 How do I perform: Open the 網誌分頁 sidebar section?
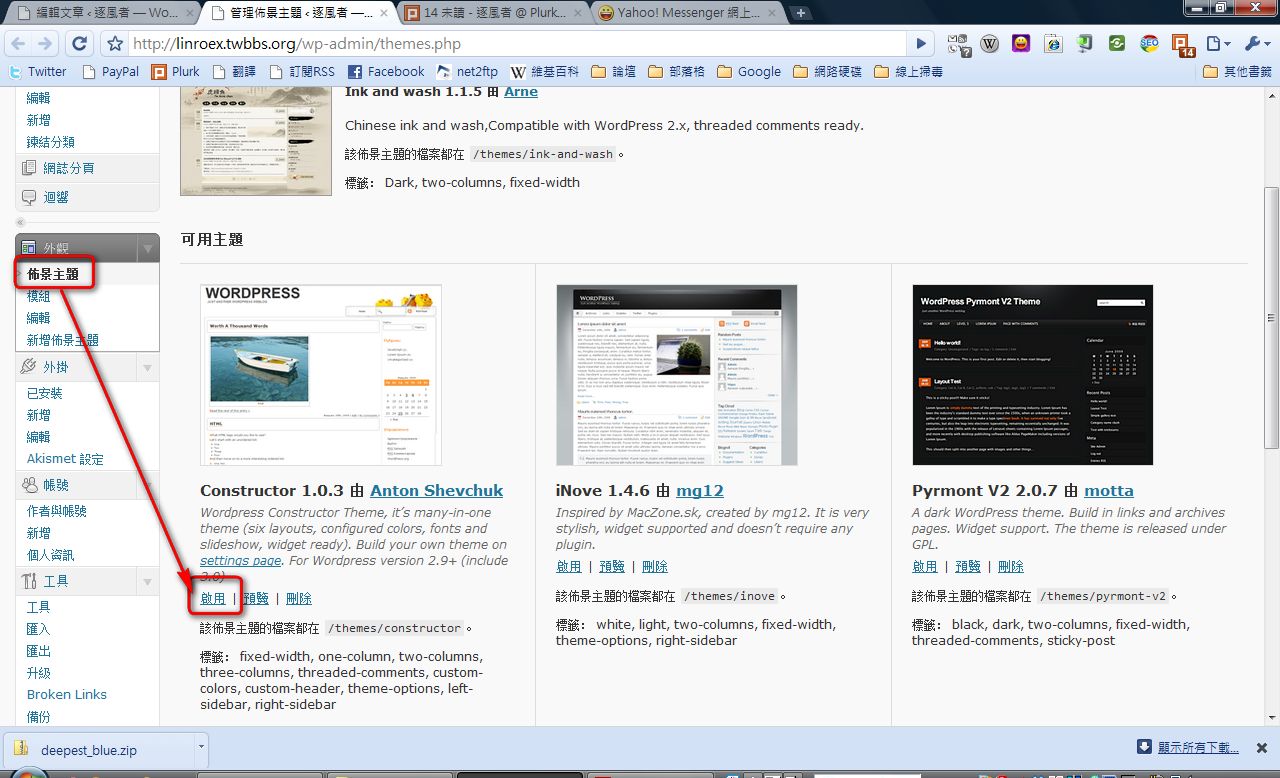pos(88,168)
